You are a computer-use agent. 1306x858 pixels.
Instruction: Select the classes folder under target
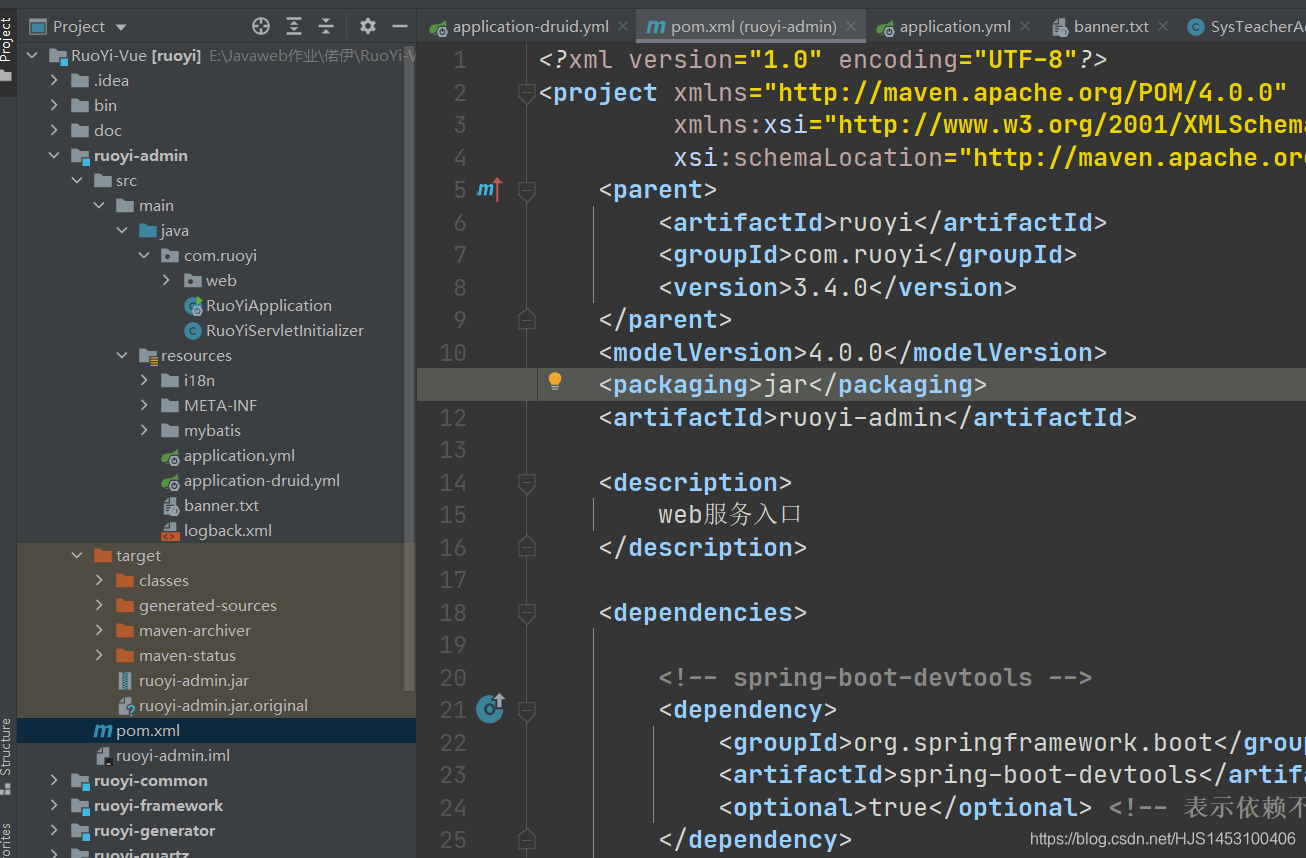tap(152, 580)
